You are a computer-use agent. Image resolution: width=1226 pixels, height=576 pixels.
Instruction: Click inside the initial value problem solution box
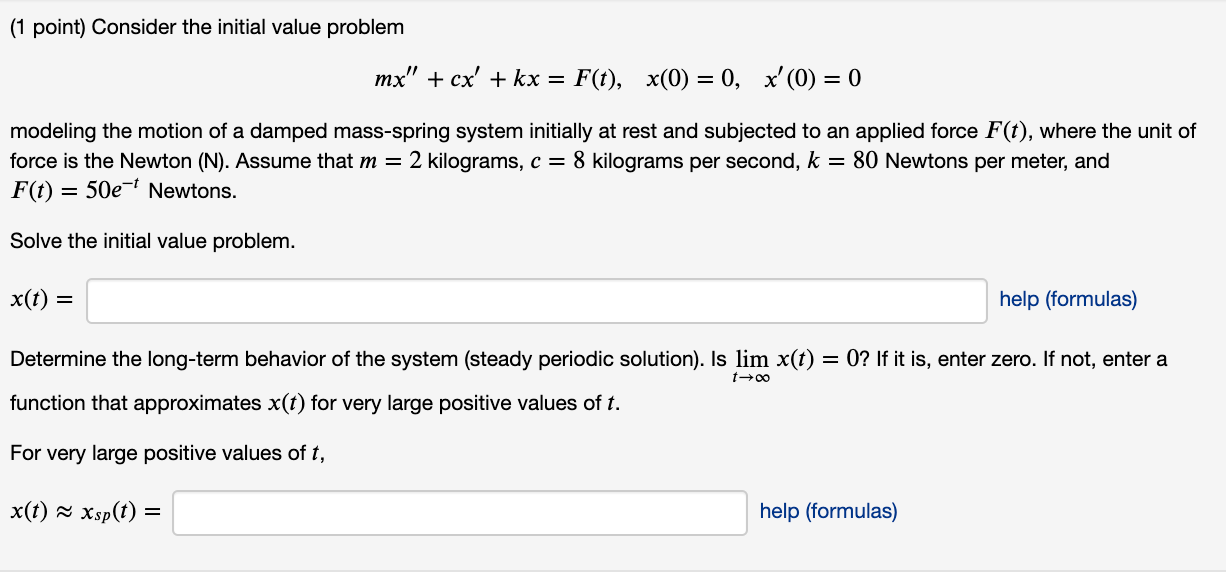point(536,299)
